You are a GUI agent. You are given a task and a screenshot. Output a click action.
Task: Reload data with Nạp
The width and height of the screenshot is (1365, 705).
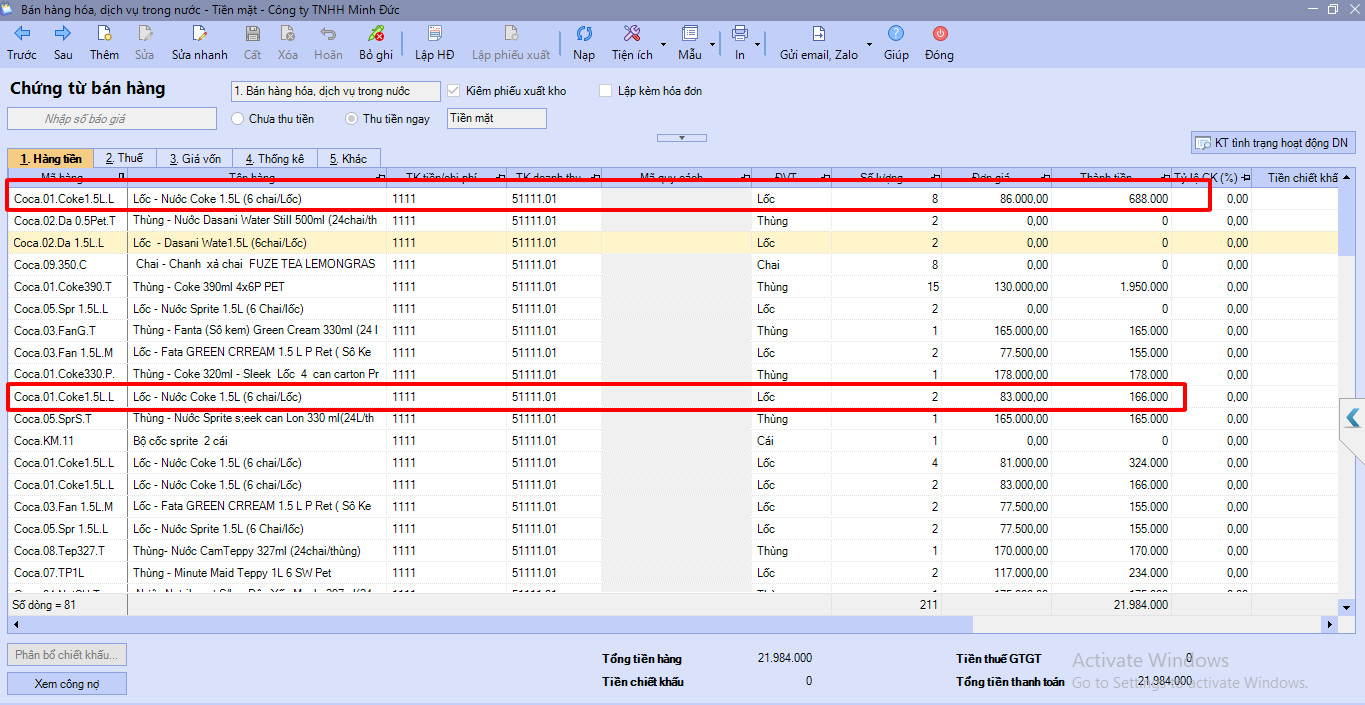click(x=584, y=43)
